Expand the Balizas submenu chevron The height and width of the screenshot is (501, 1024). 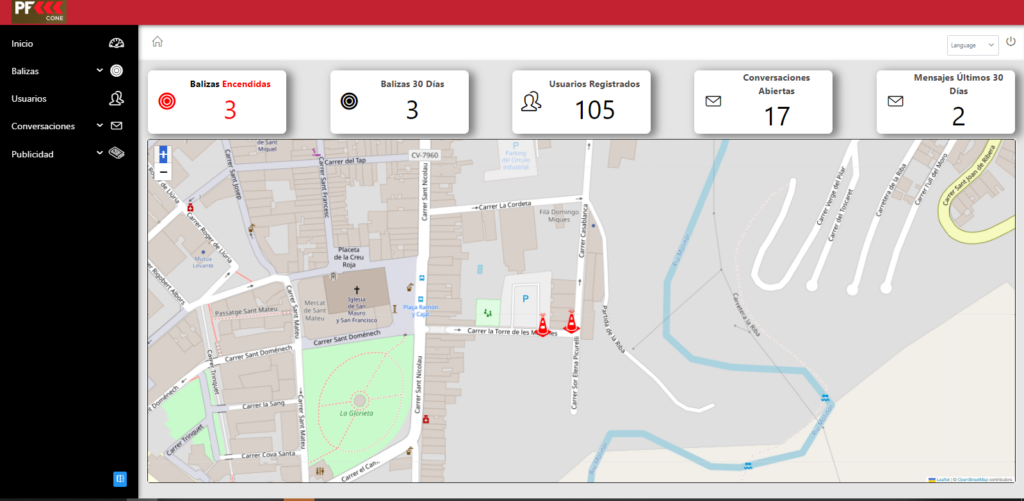99,71
